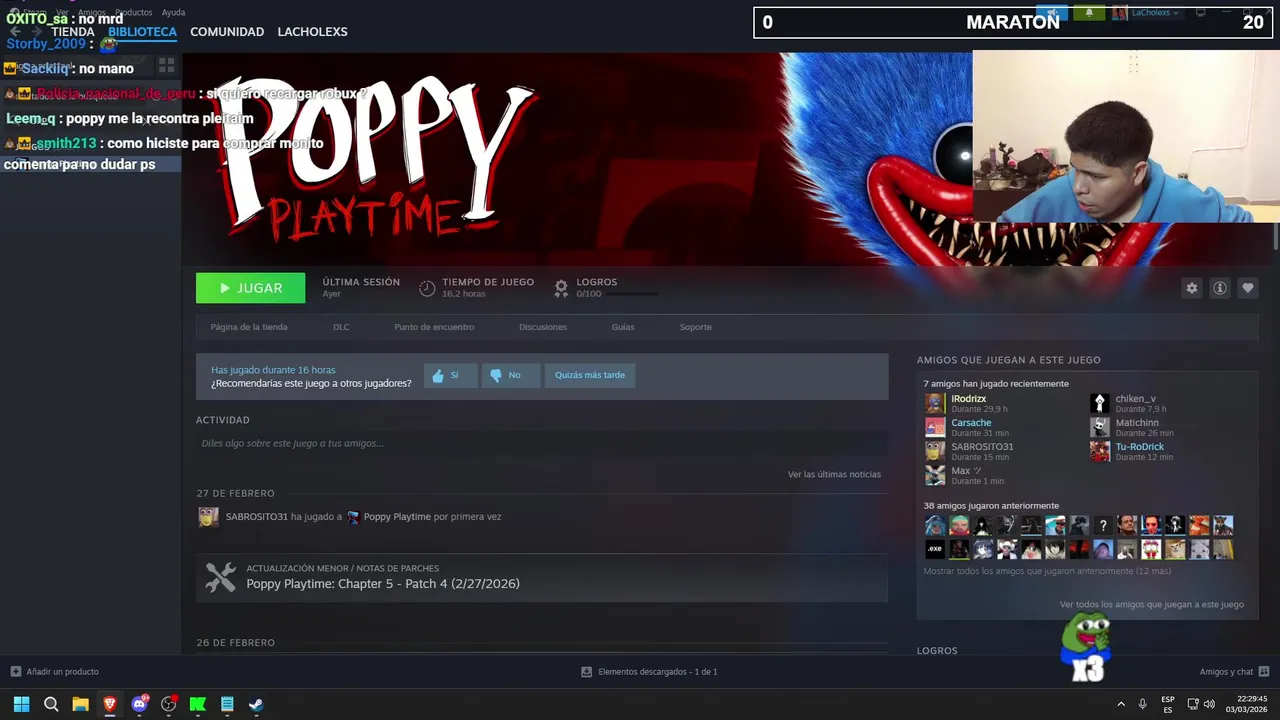
Task: Type in Diles algo sobre este juego field
Action: pos(542,443)
